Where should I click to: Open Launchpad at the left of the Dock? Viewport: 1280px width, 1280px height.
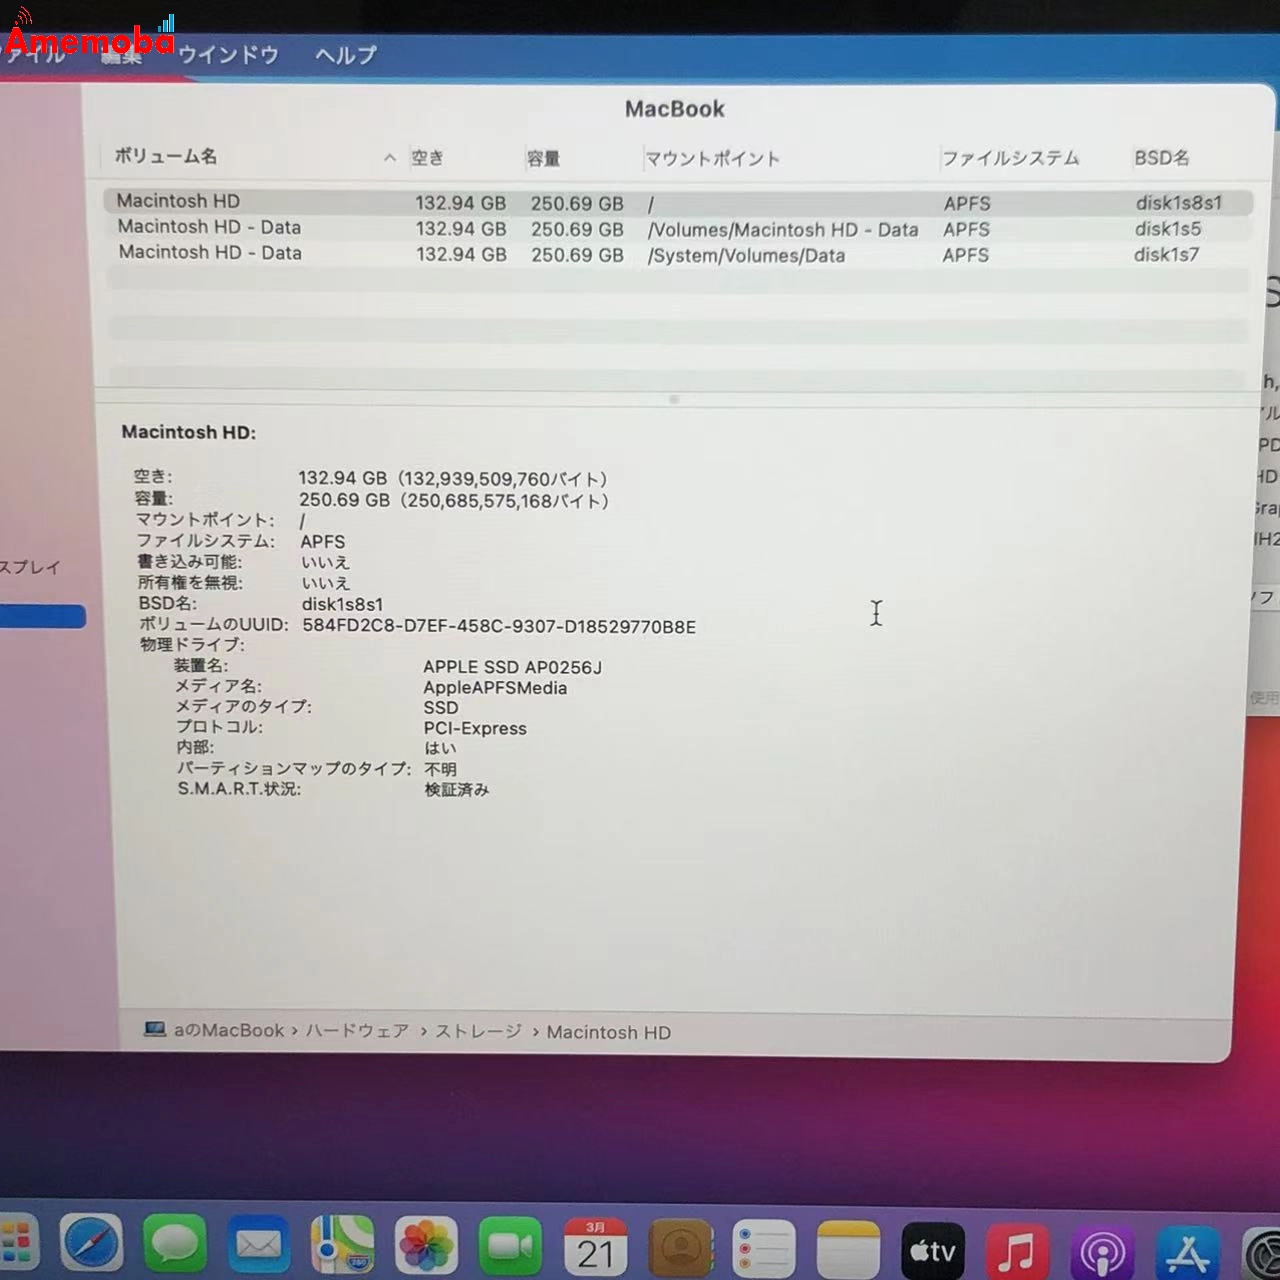[18, 1245]
